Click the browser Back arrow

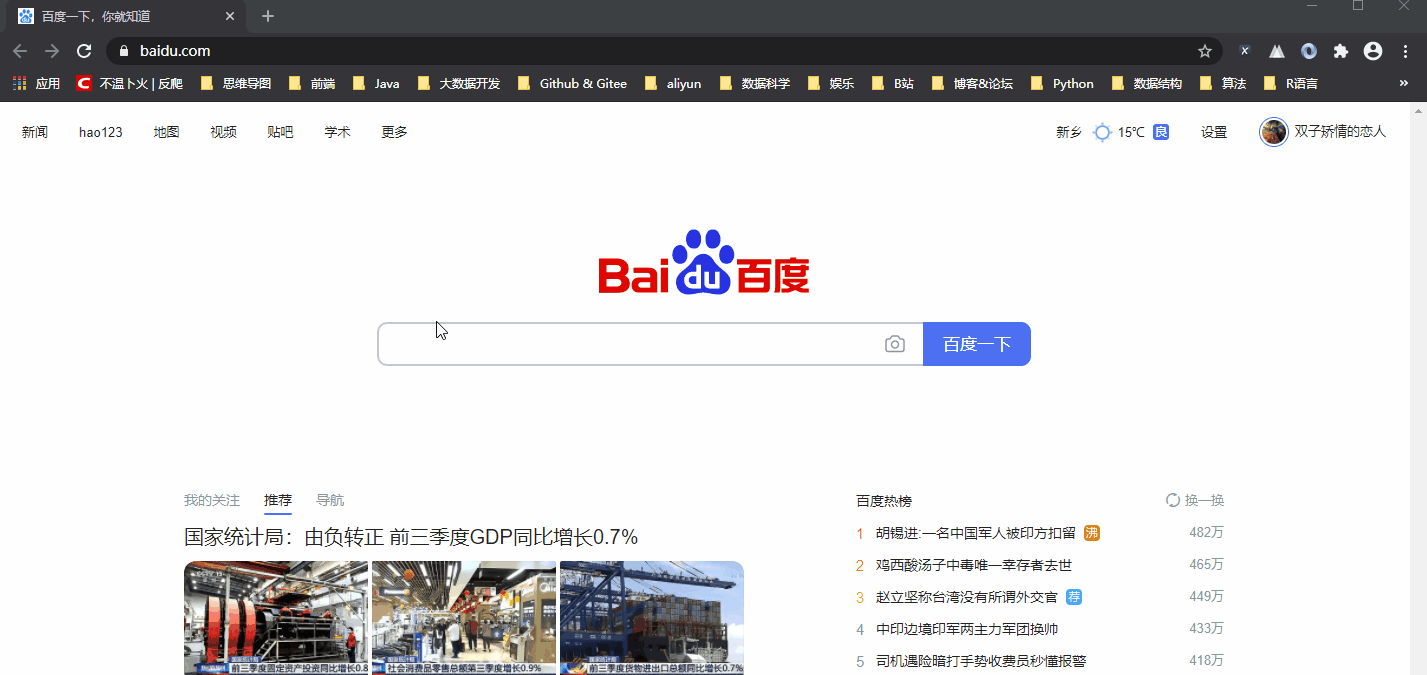pyautogui.click(x=20, y=51)
